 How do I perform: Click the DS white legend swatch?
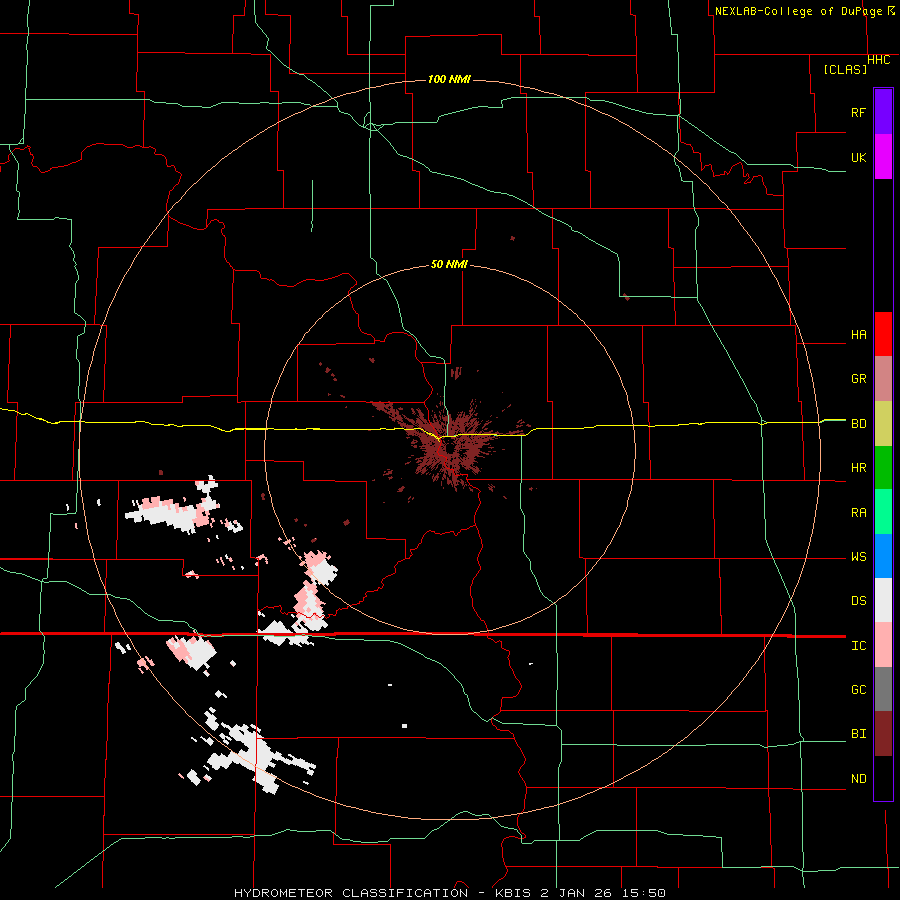883,600
